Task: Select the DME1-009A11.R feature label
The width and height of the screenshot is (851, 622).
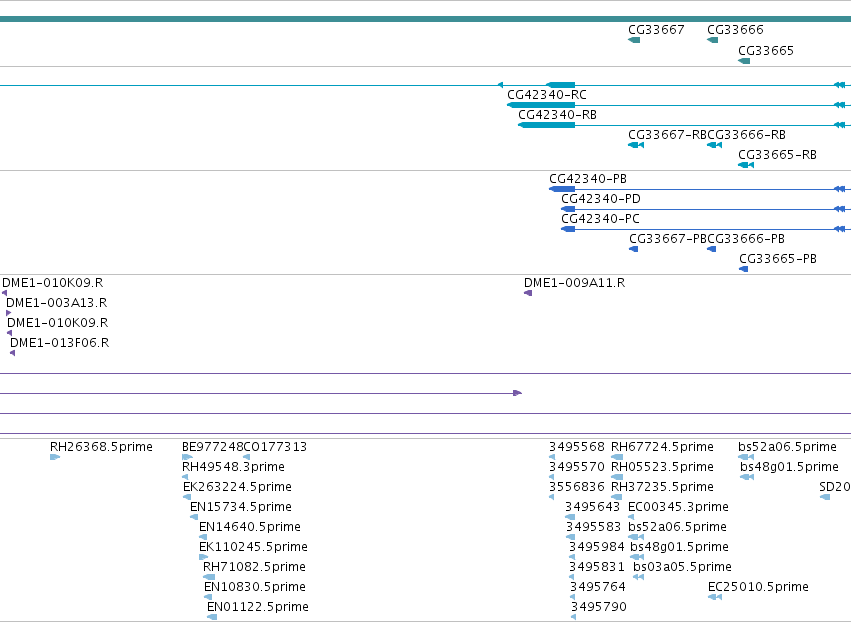Action: click(574, 283)
